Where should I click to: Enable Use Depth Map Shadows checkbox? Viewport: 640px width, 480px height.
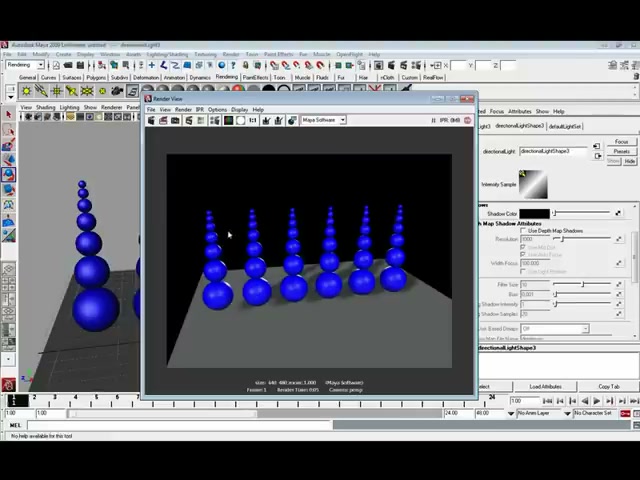click(523, 231)
